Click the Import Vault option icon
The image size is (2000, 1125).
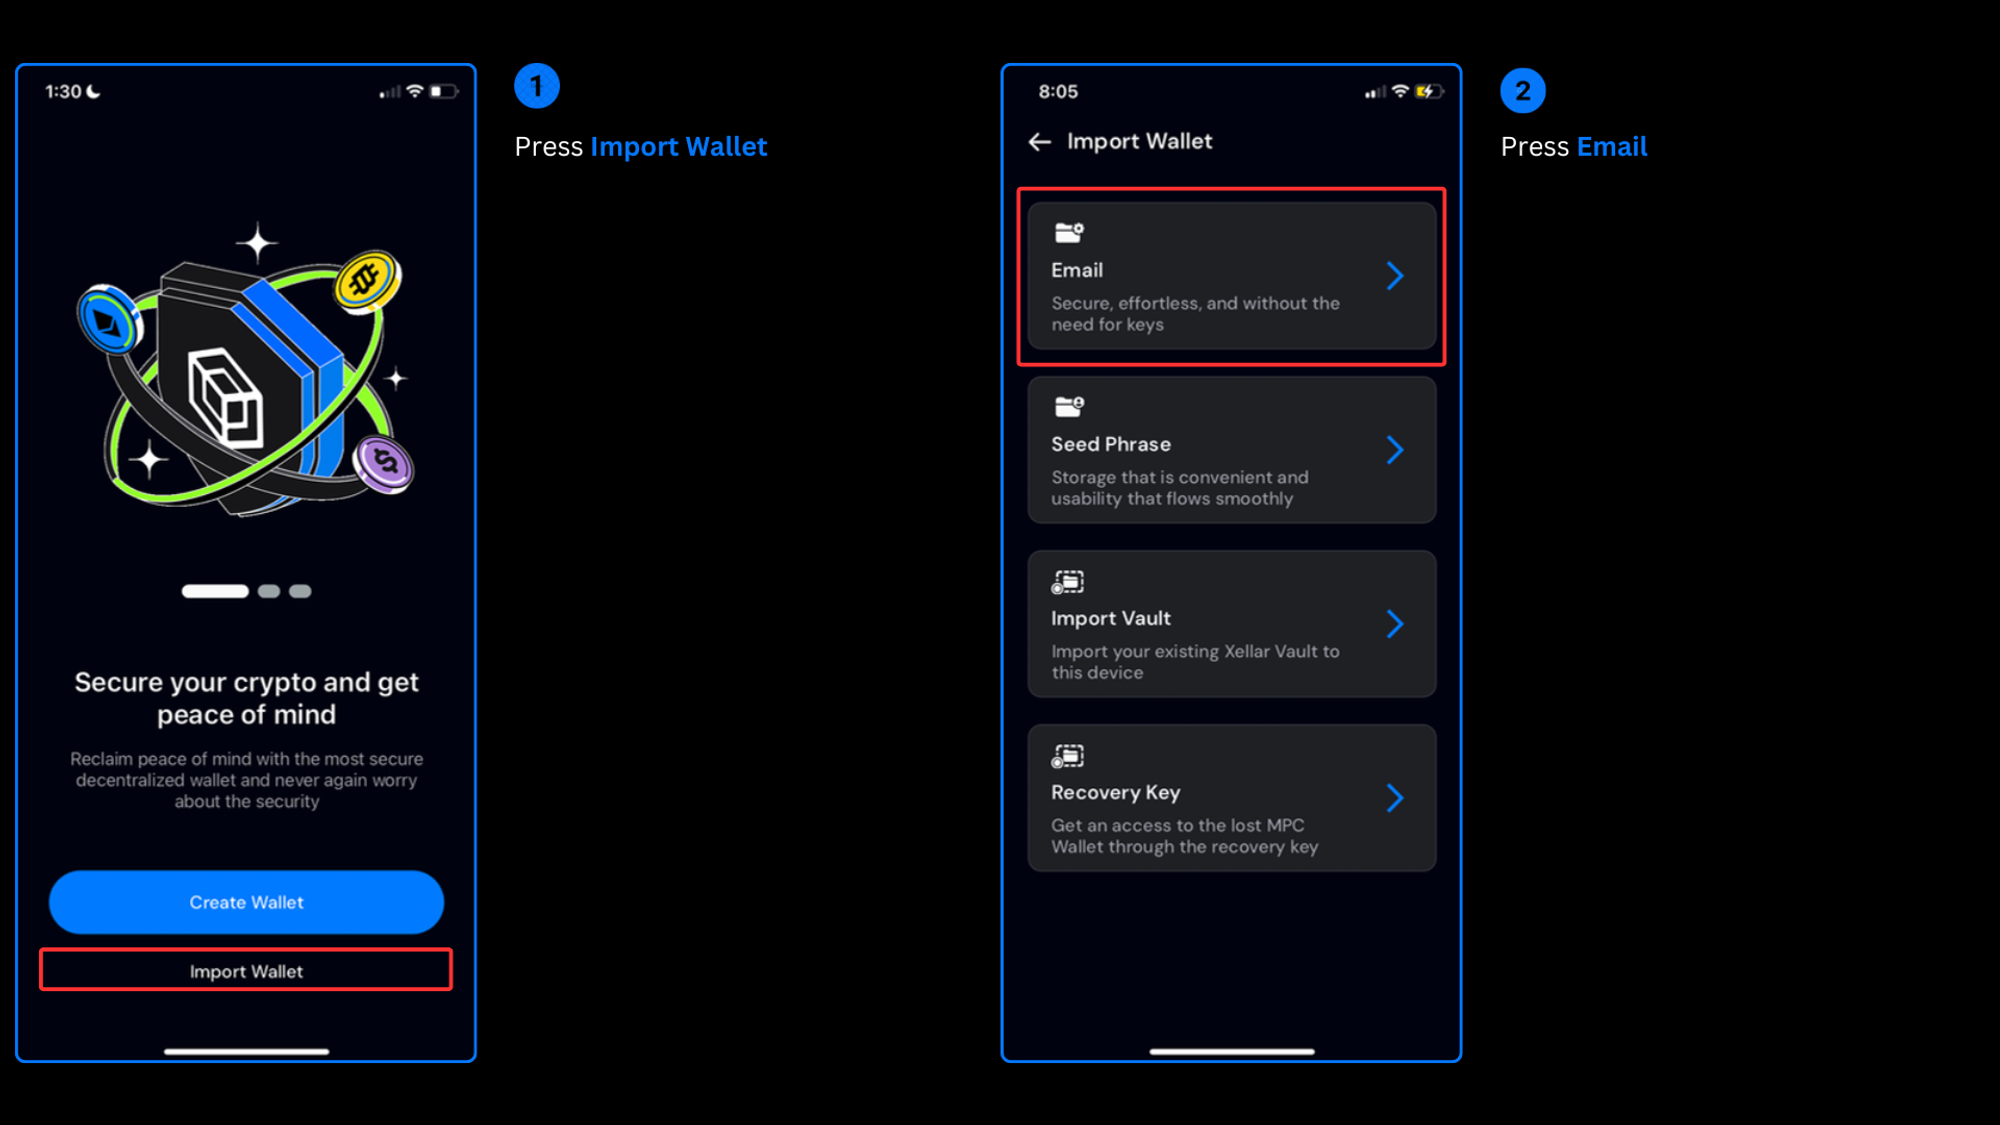1069,580
